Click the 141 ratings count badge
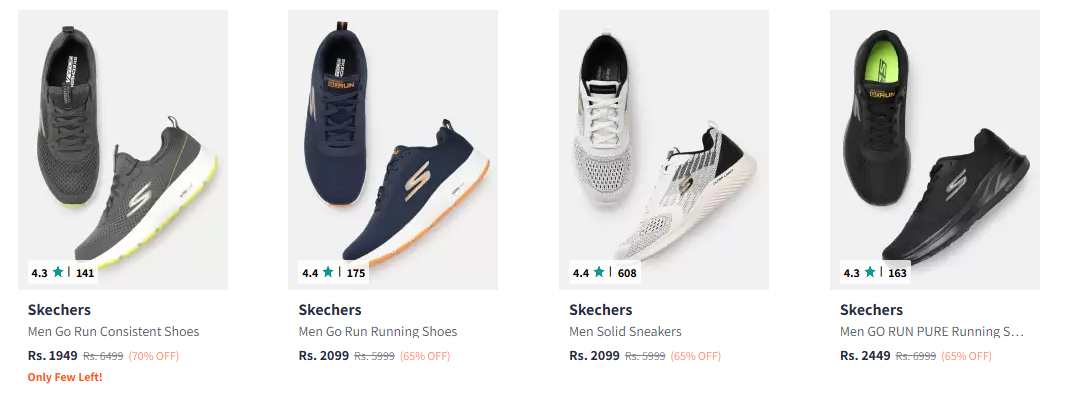1086x403 pixels. [85, 273]
